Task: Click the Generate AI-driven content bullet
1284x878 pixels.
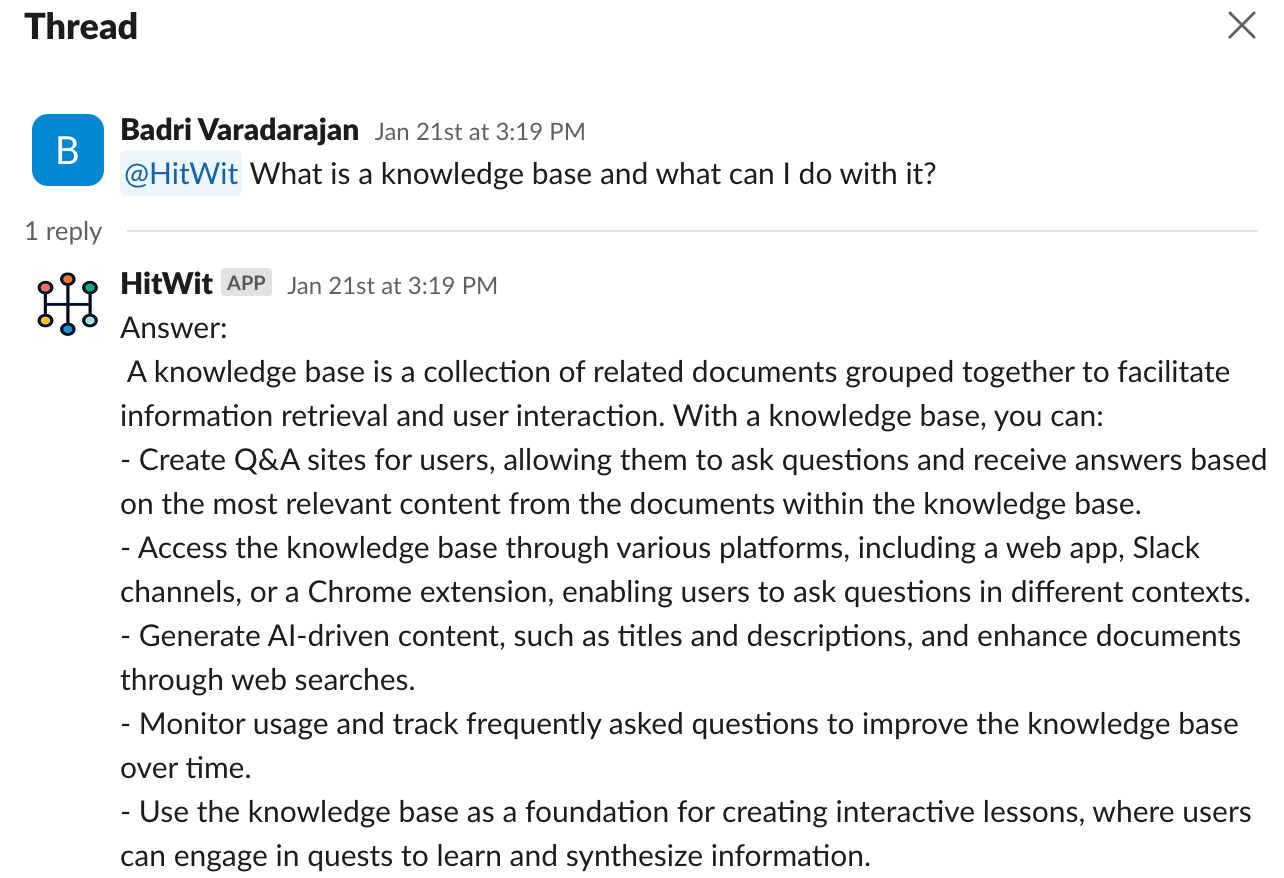Action: (x=680, y=657)
